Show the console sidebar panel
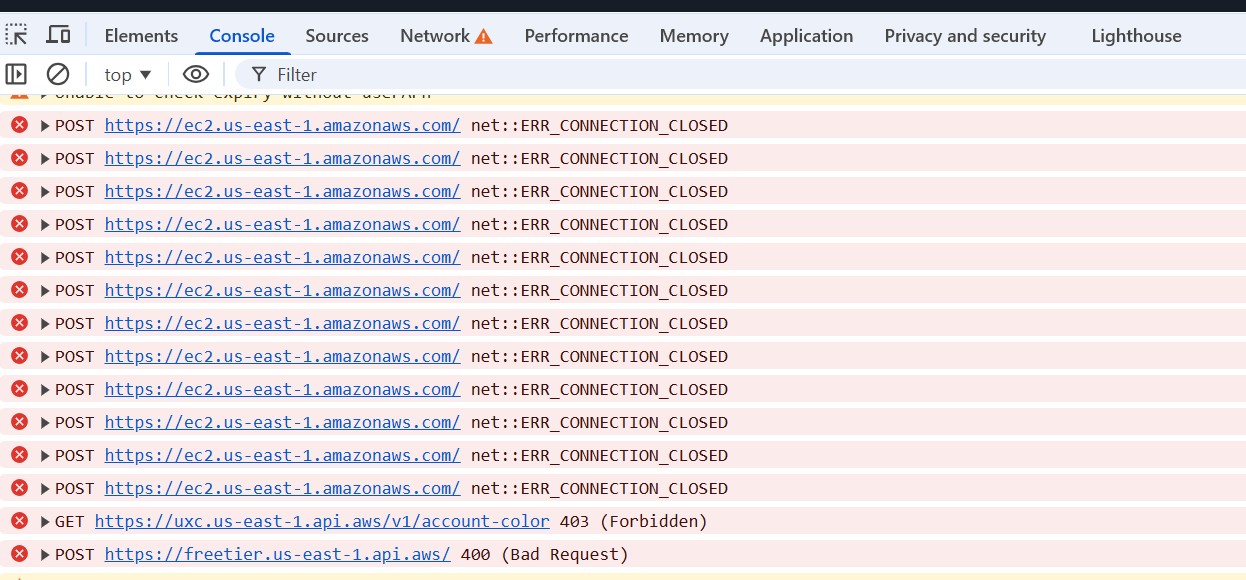This screenshot has width=1246, height=580. (x=16, y=74)
